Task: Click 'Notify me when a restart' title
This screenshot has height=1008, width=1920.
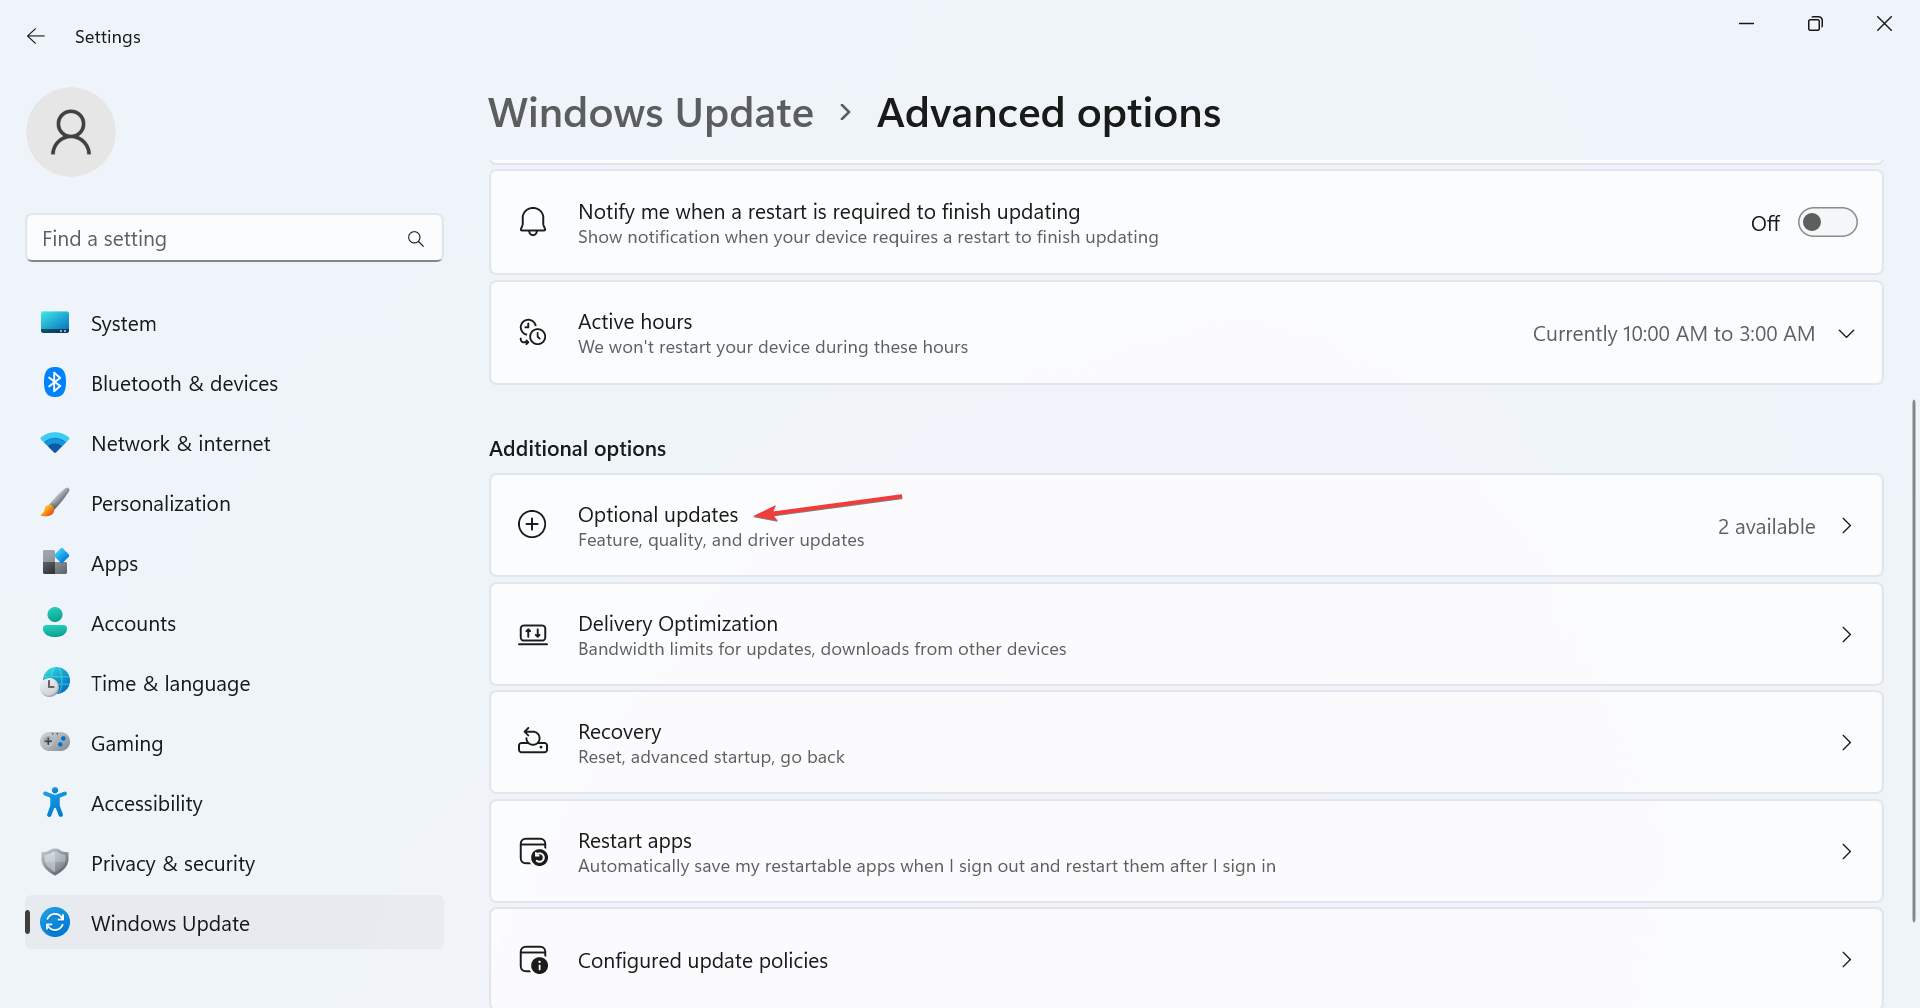Action: pyautogui.click(x=829, y=211)
